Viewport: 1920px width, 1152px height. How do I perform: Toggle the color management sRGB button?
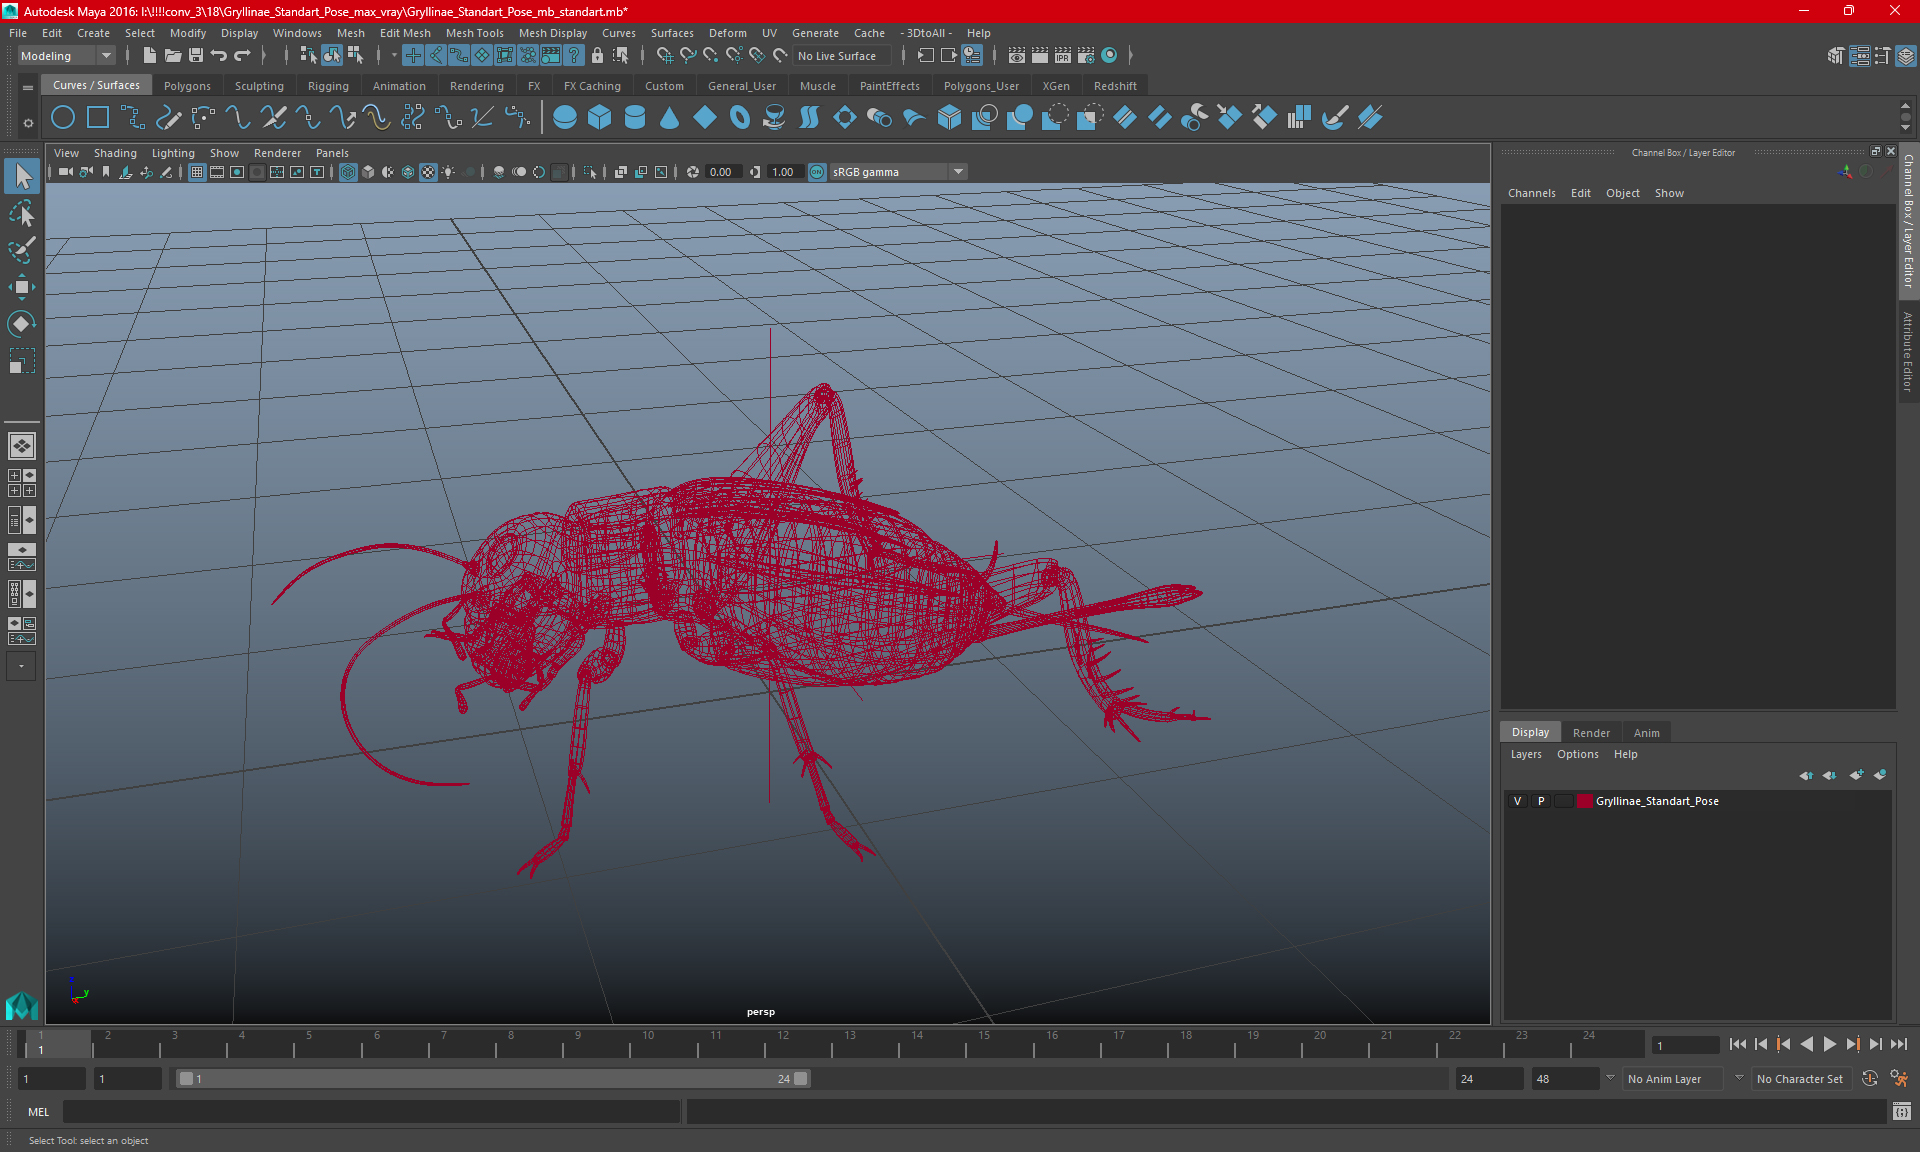(817, 172)
